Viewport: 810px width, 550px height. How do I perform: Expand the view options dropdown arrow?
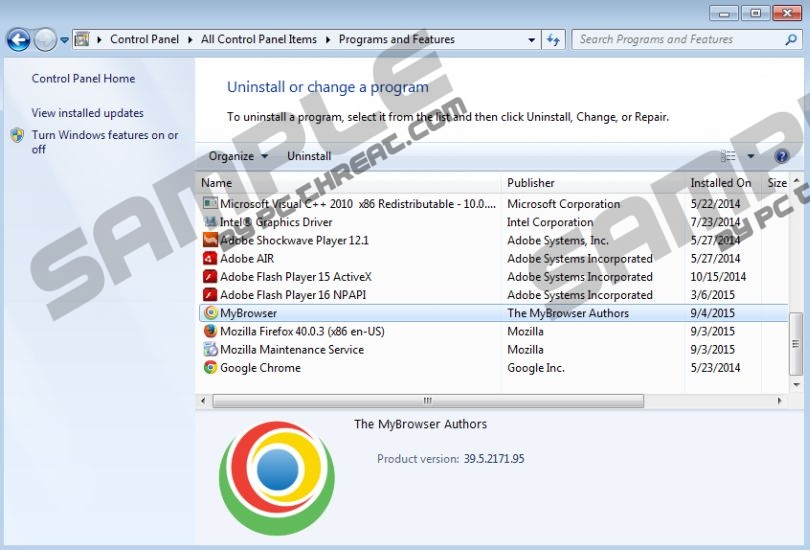click(x=751, y=156)
